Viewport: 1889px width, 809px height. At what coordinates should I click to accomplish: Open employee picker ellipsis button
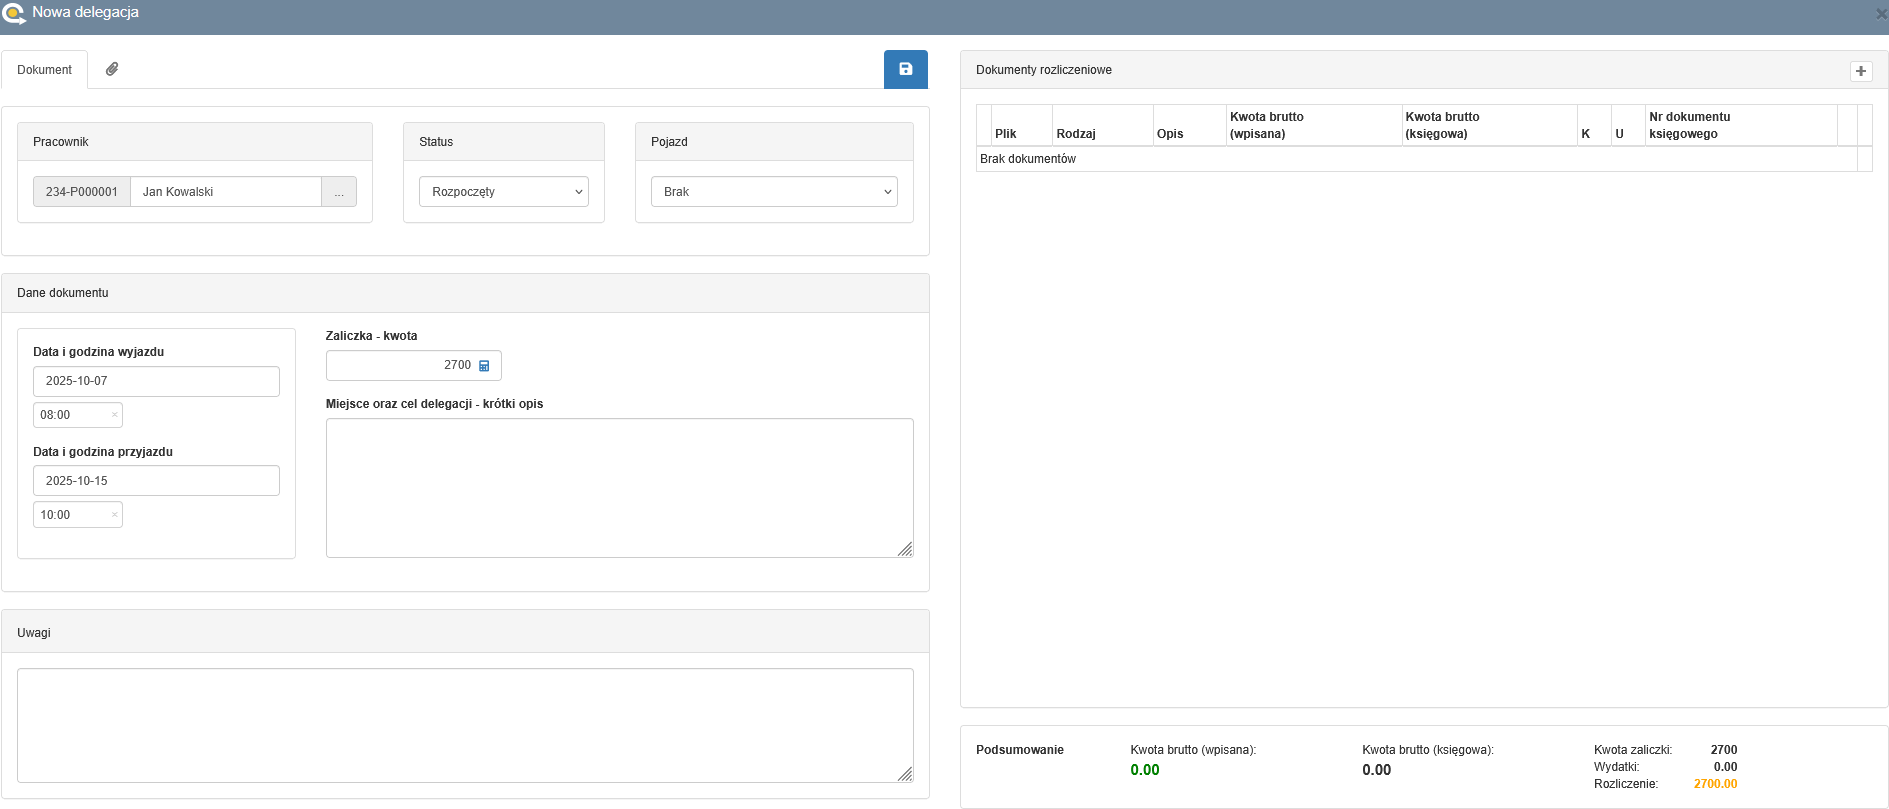tap(339, 192)
